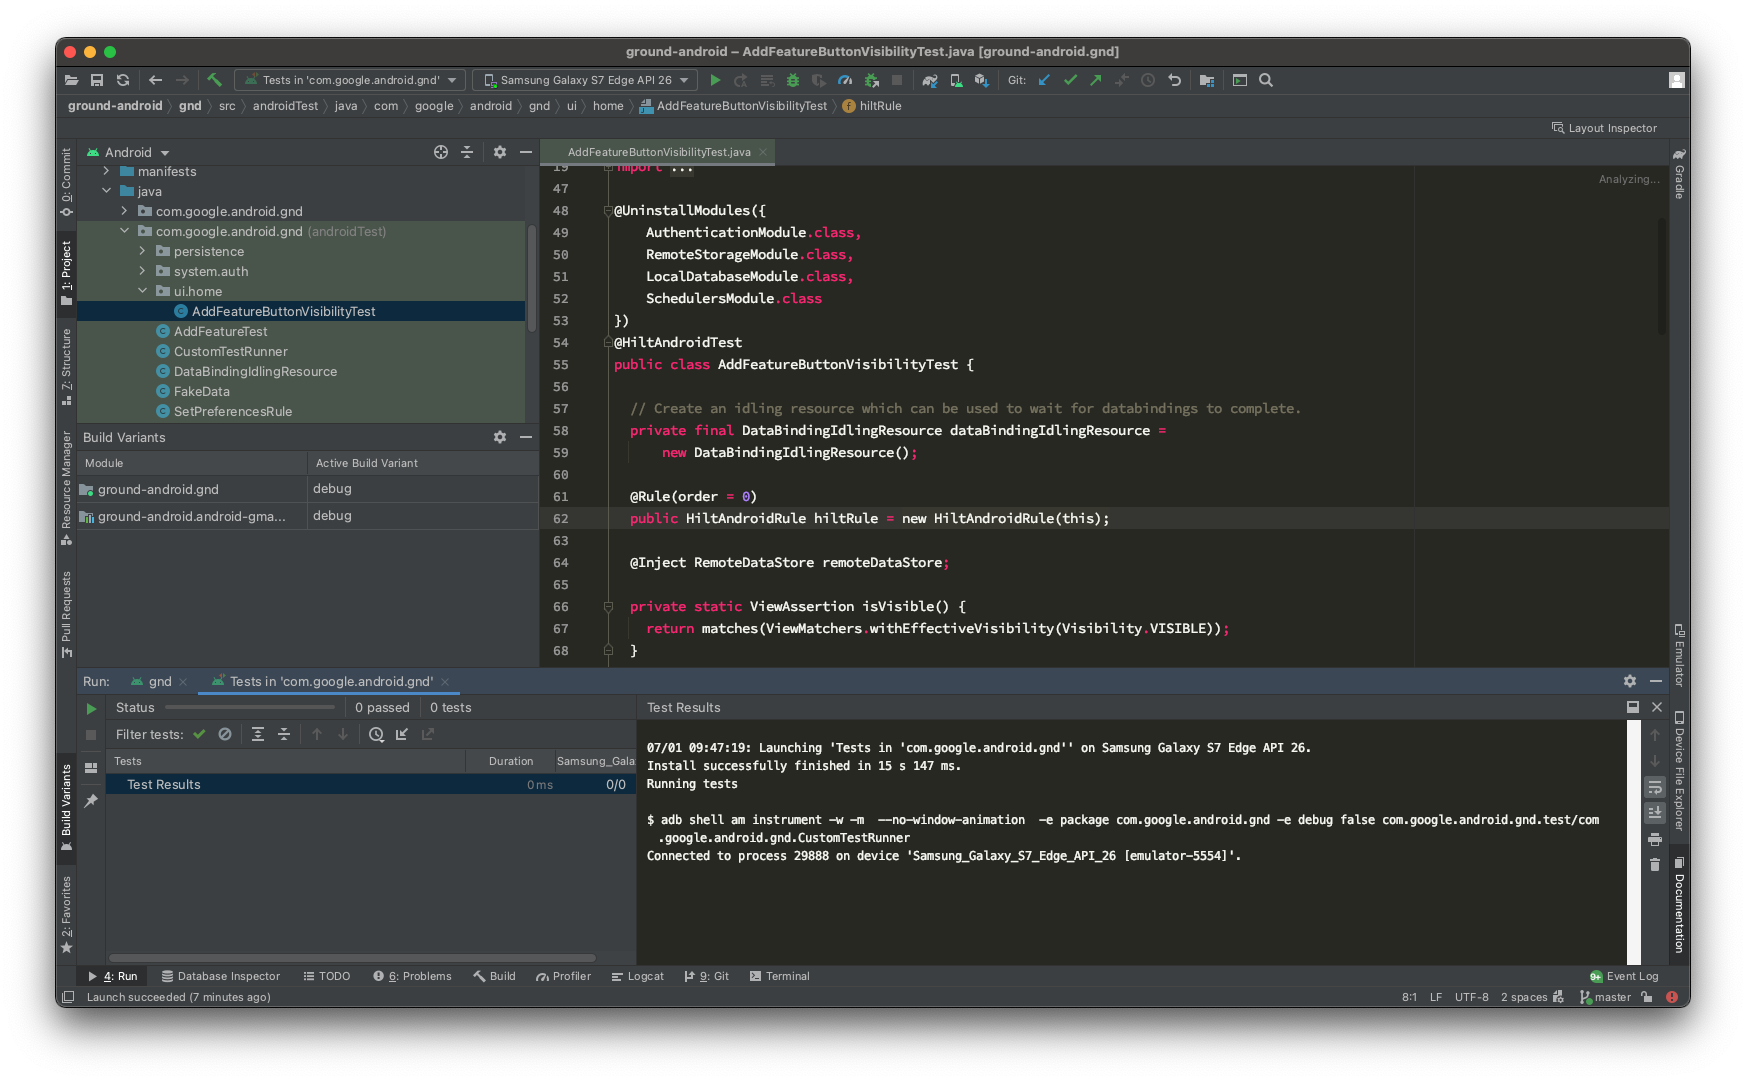Commit changes via the green checkmark icon
The height and width of the screenshot is (1081, 1746).
(1070, 80)
